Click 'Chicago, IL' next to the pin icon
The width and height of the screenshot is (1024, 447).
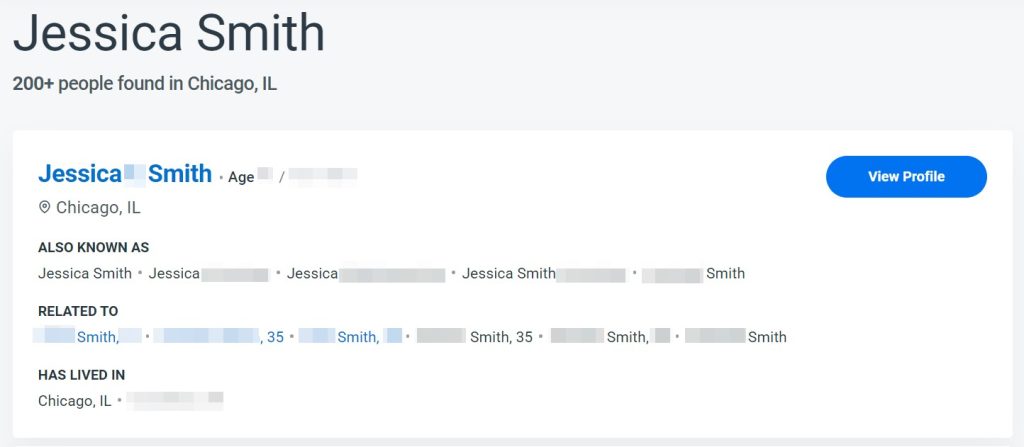98,208
